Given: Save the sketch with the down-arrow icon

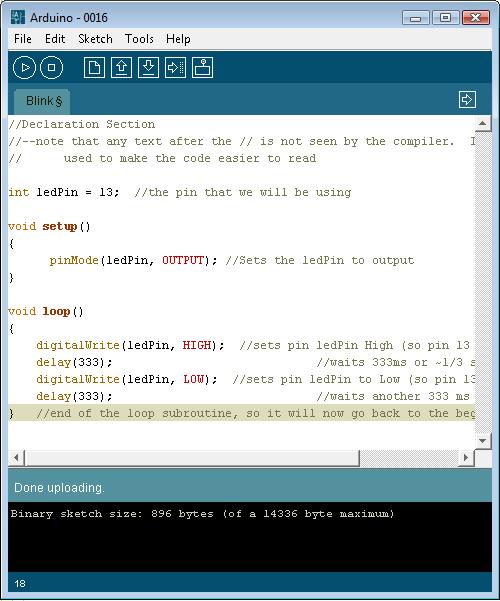Looking at the screenshot, I should coord(148,68).
